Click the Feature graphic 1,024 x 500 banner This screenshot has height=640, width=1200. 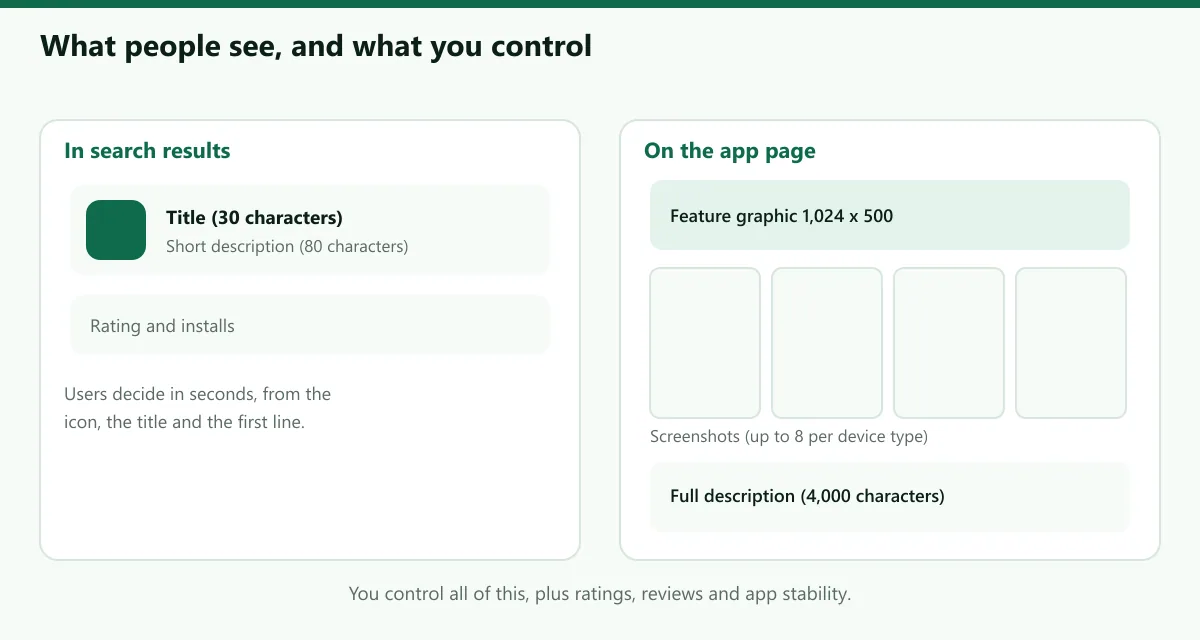click(890, 215)
